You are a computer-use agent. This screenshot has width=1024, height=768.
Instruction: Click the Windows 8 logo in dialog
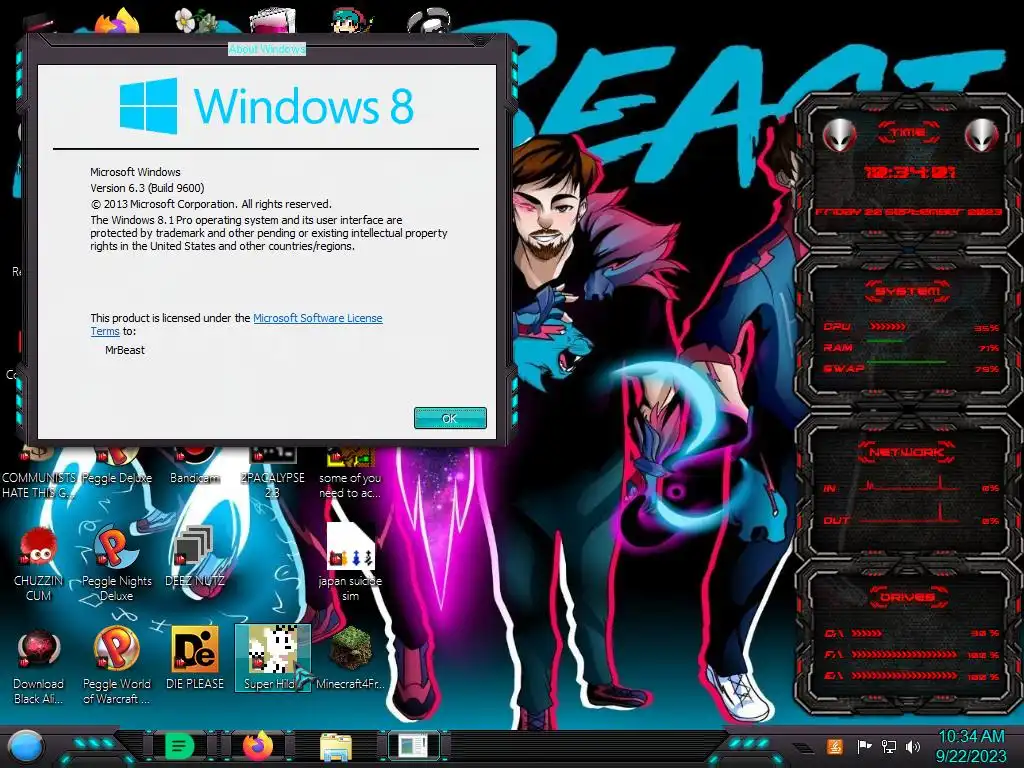click(266, 106)
